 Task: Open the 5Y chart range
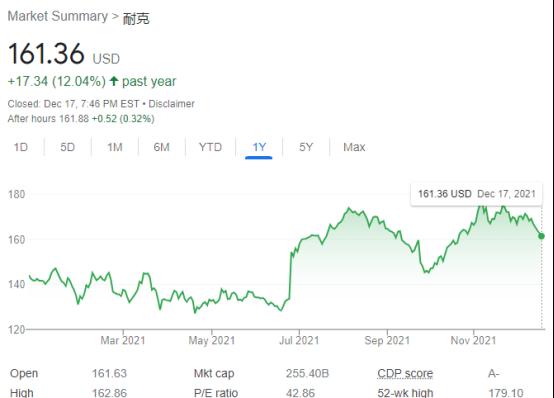[x=306, y=147]
